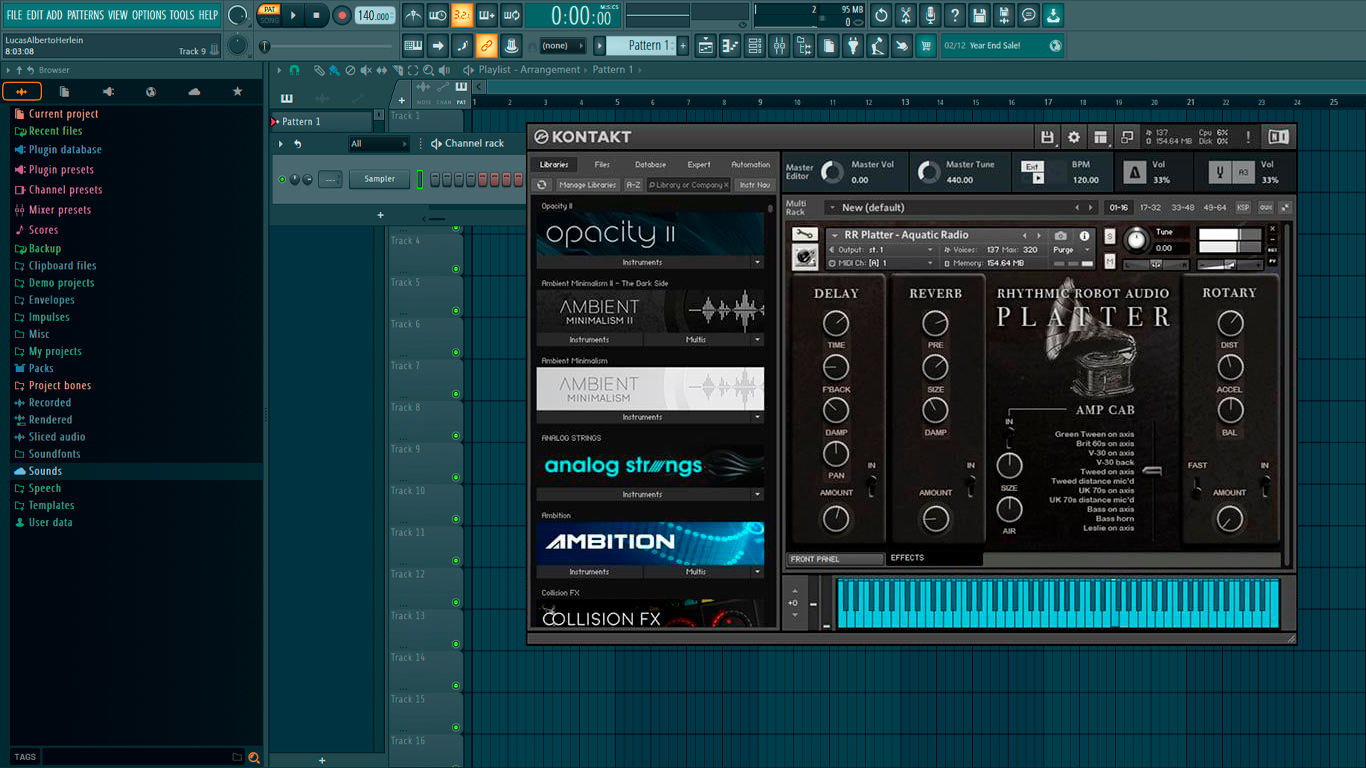Open Kontakt save disk icon
1366x768 pixels.
[x=1047, y=137]
